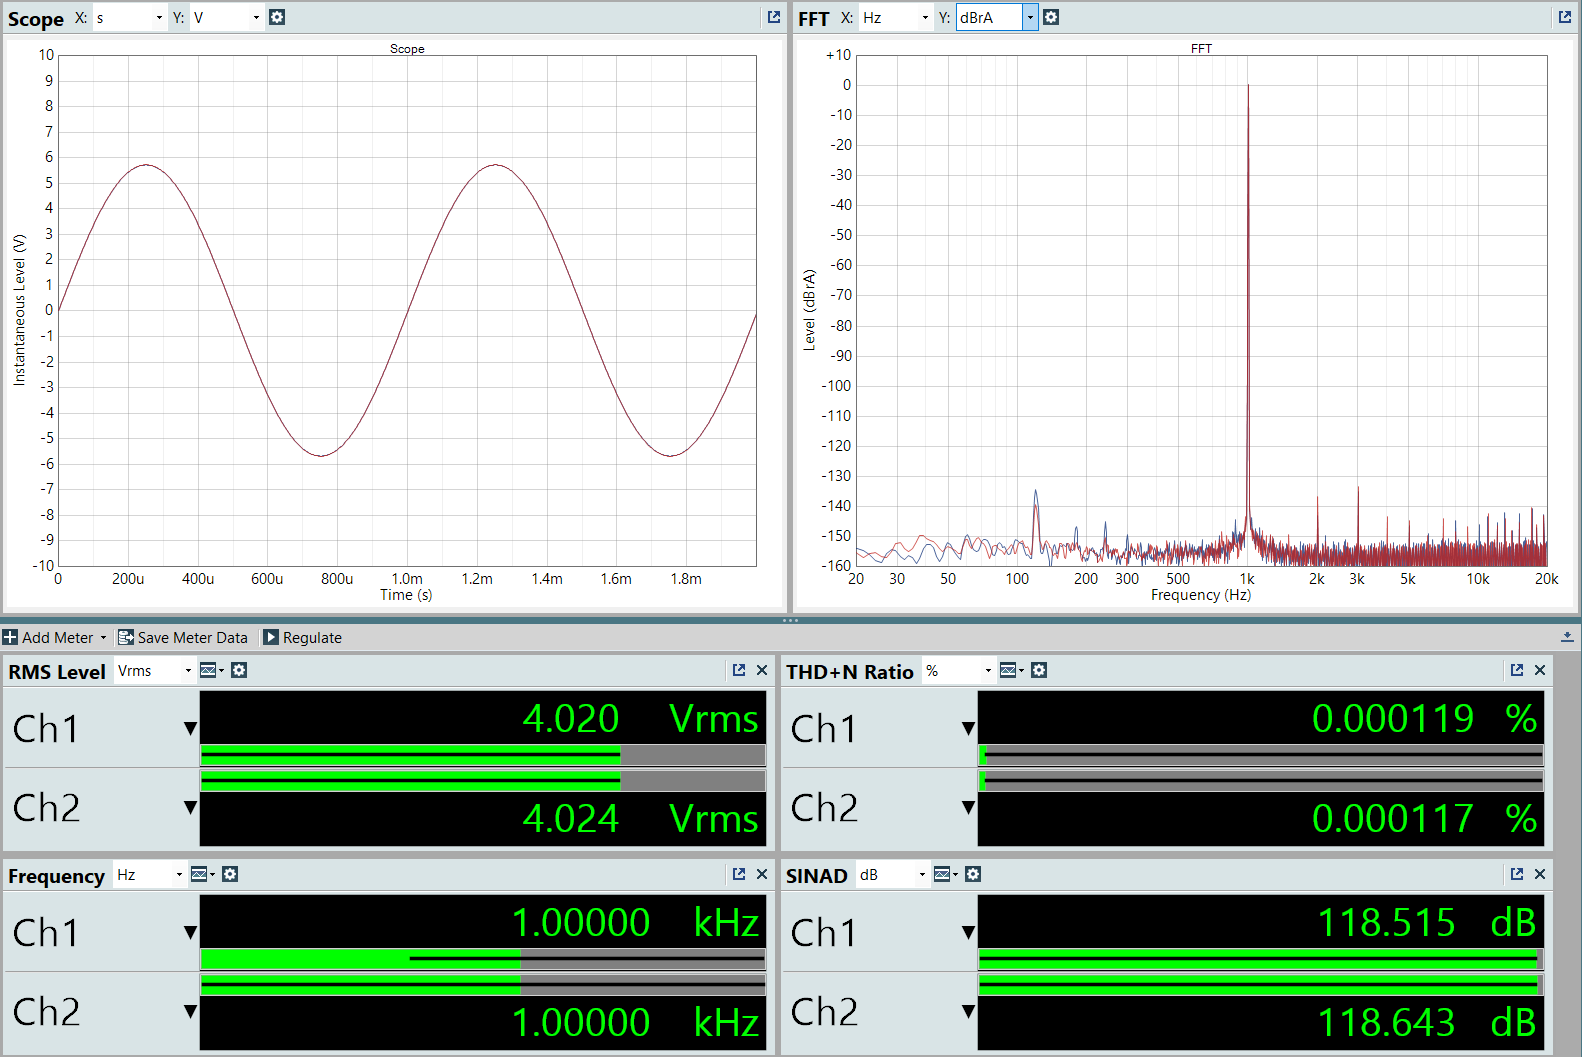Close the Frequency meter
The image size is (1582, 1057).
click(762, 874)
